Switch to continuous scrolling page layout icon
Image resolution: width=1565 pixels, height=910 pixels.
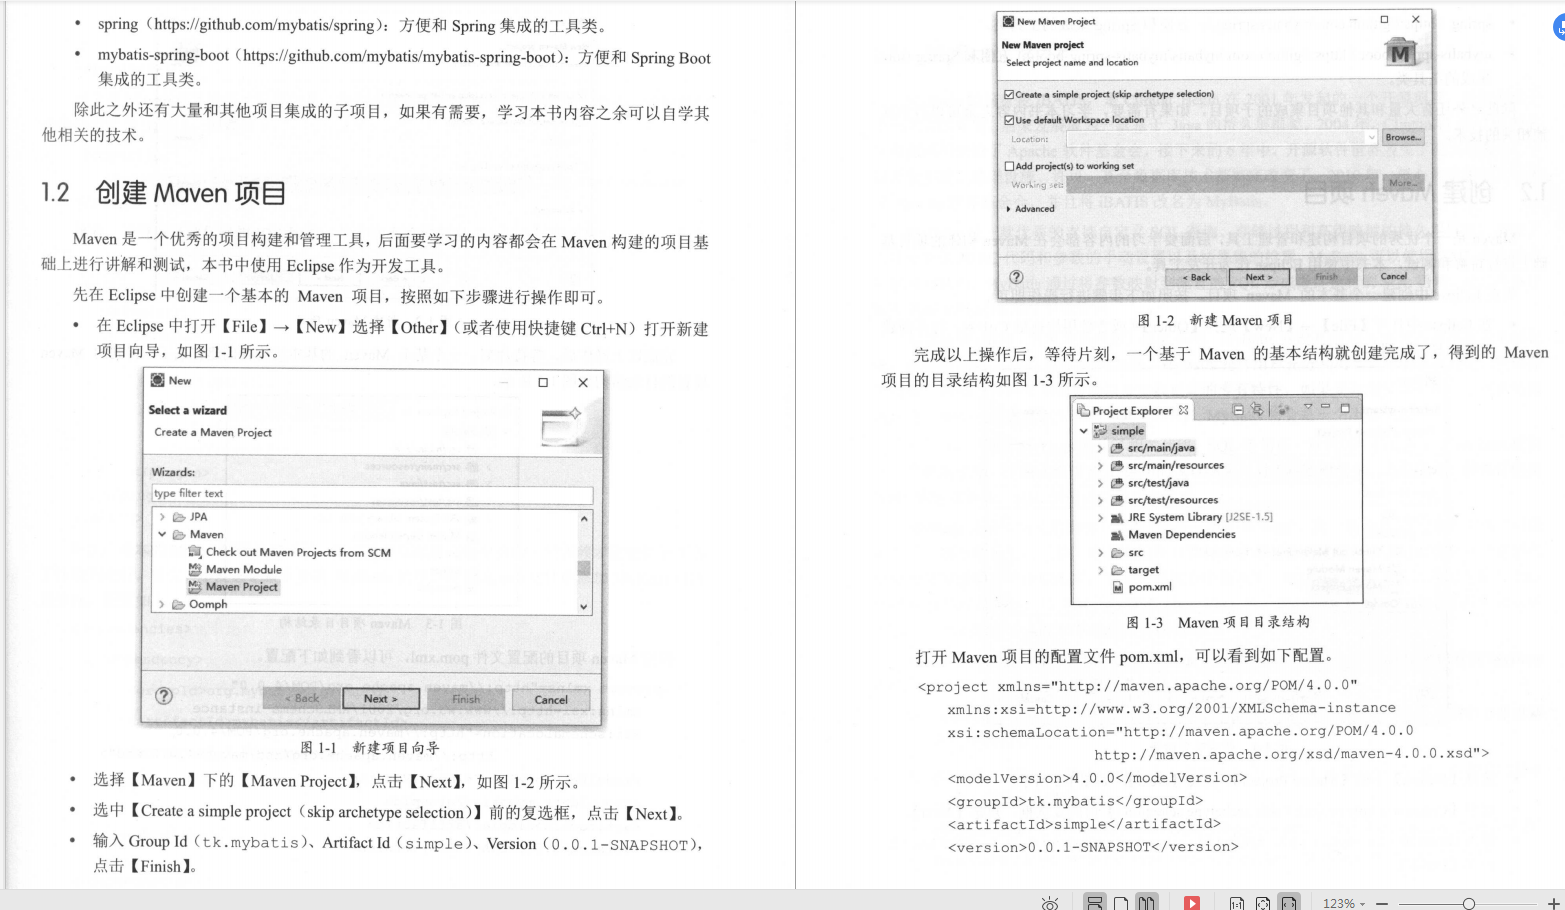click(x=1095, y=903)
